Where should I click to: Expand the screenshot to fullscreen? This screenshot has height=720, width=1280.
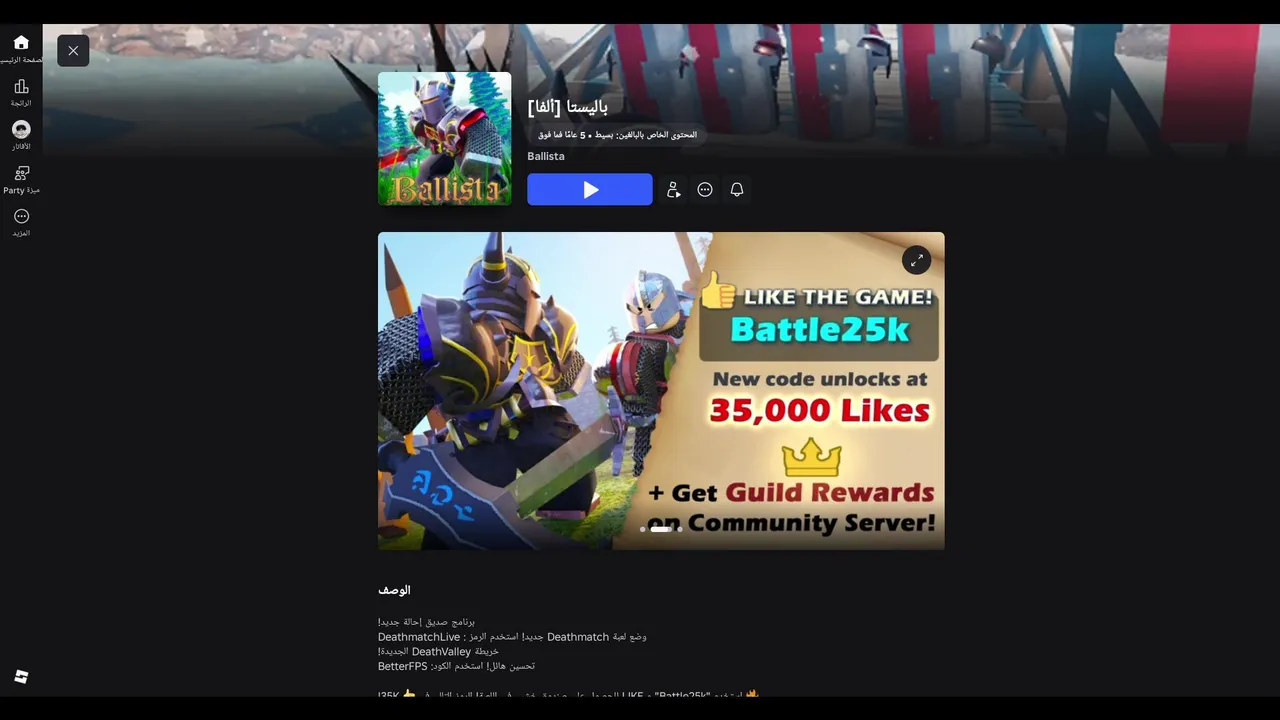(916, 260)
